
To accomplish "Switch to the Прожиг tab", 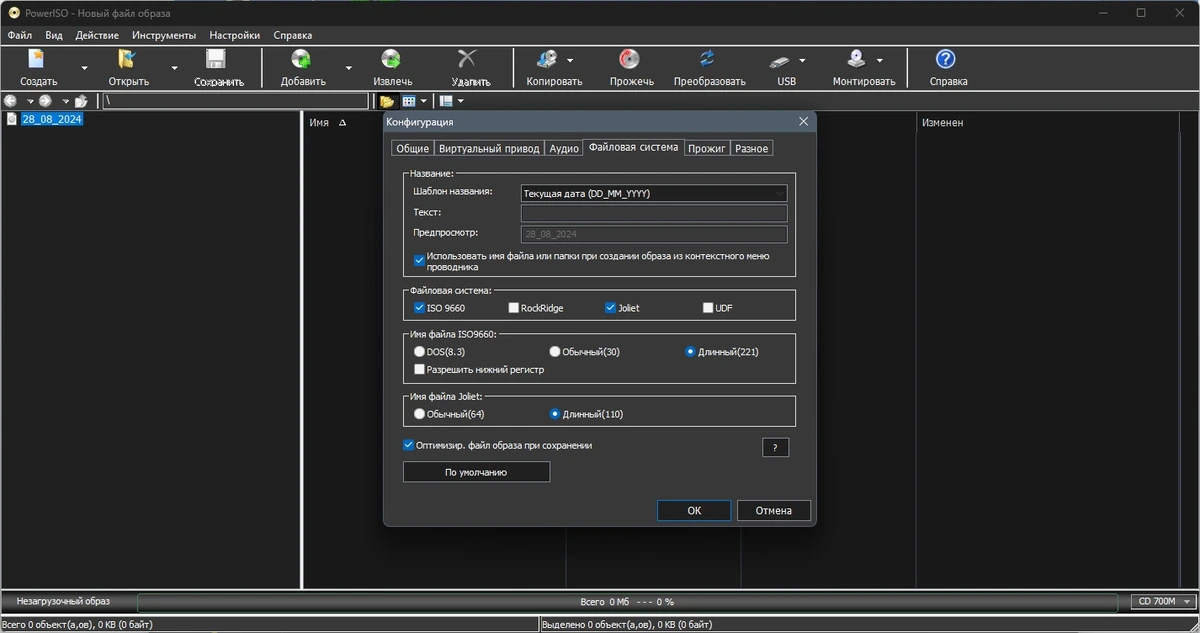I will [707, 148].
